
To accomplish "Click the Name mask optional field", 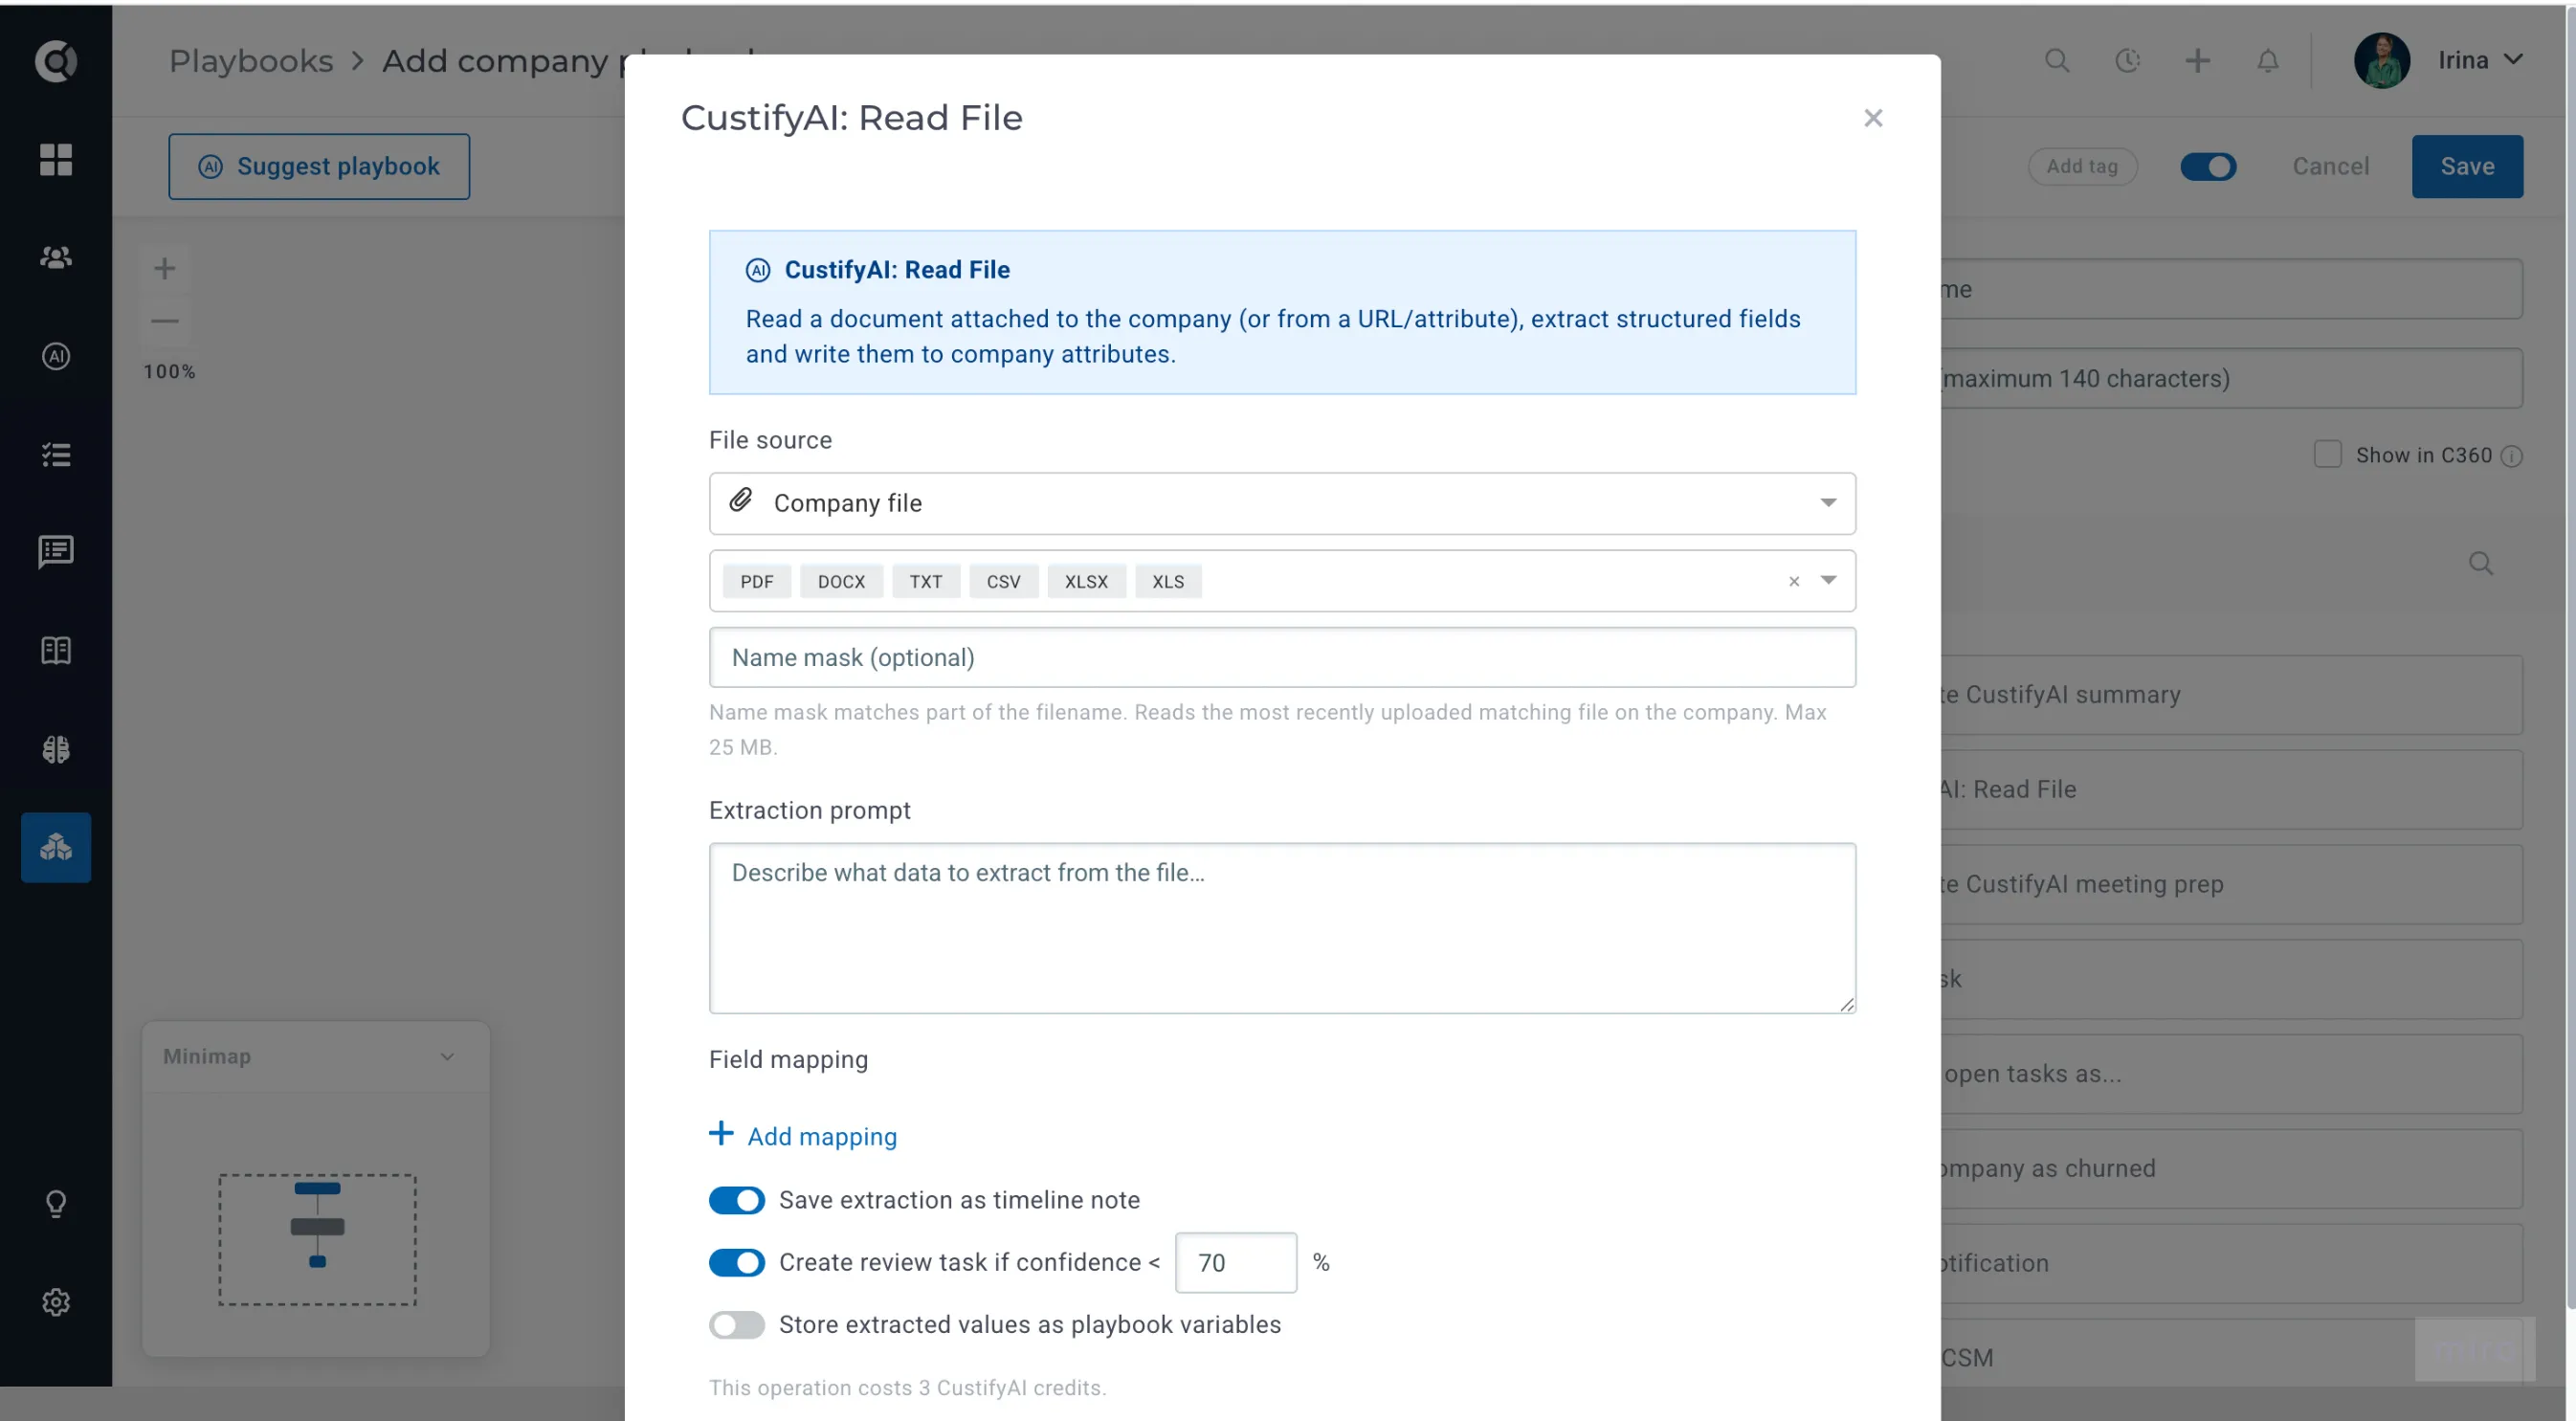I will coord(1282,657).
